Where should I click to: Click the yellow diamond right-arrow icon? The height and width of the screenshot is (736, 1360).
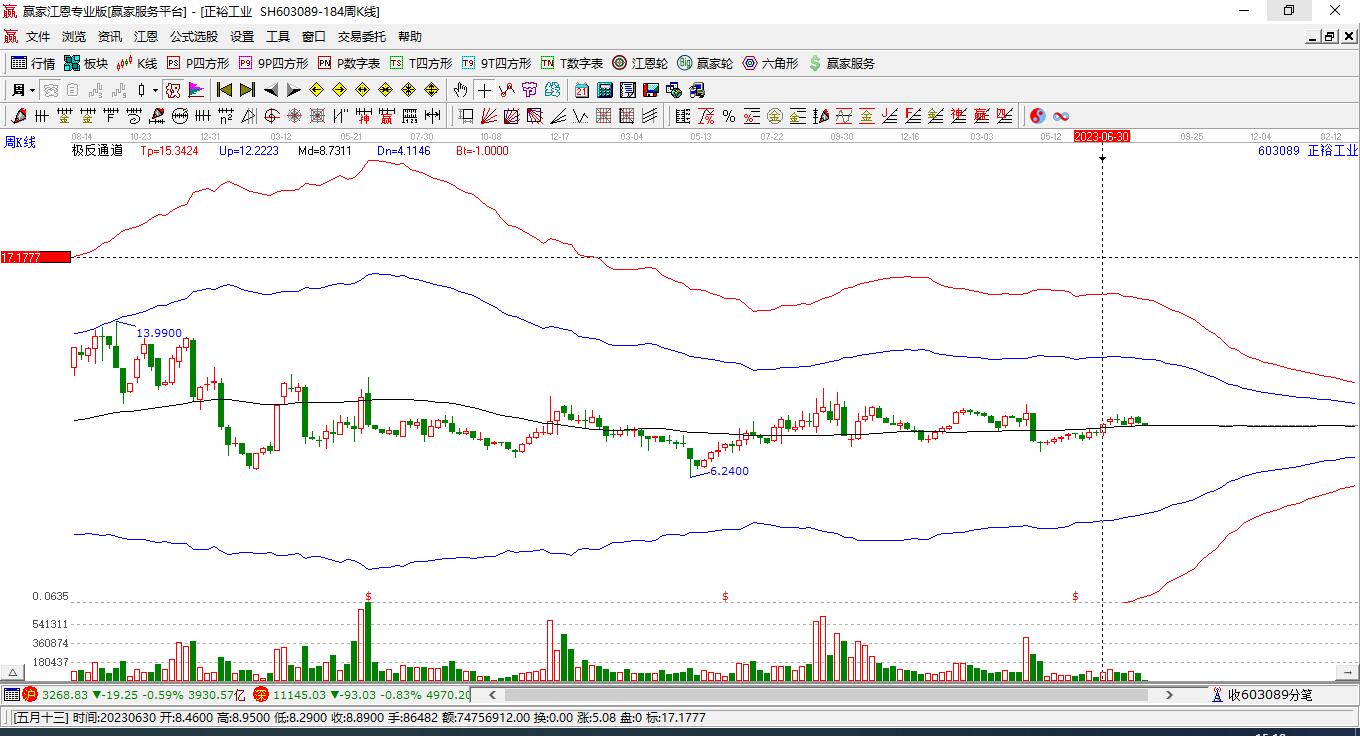click(339, 90)
